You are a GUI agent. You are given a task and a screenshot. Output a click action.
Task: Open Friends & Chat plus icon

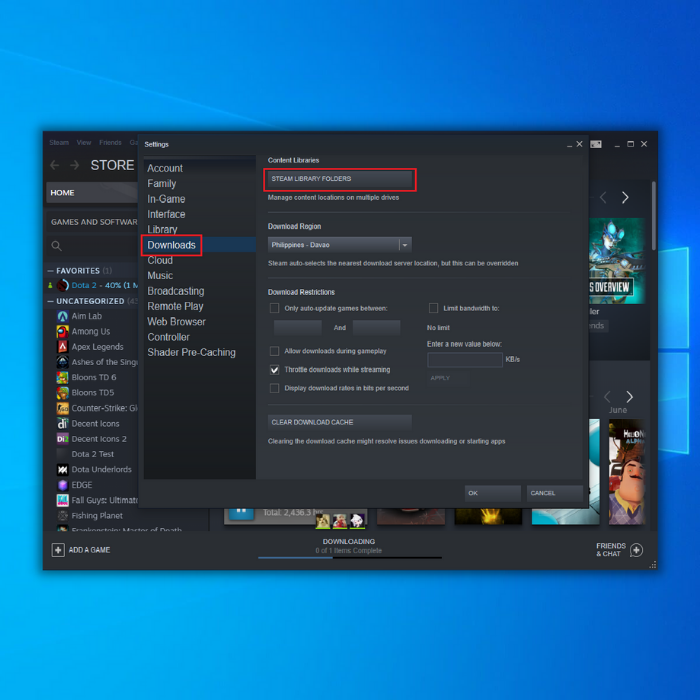pyautogui.click(x=637, y=550)
